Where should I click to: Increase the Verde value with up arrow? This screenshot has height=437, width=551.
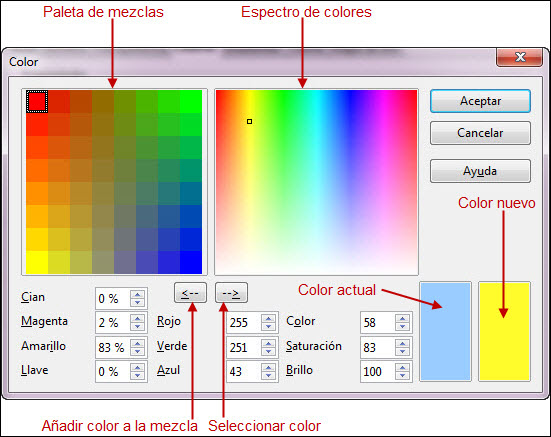click(268, 343)
